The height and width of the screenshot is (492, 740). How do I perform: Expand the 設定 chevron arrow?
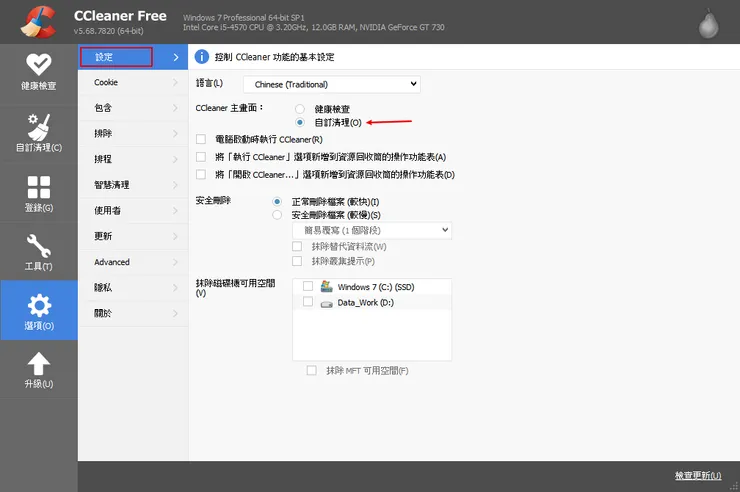(x=176, y=57)
